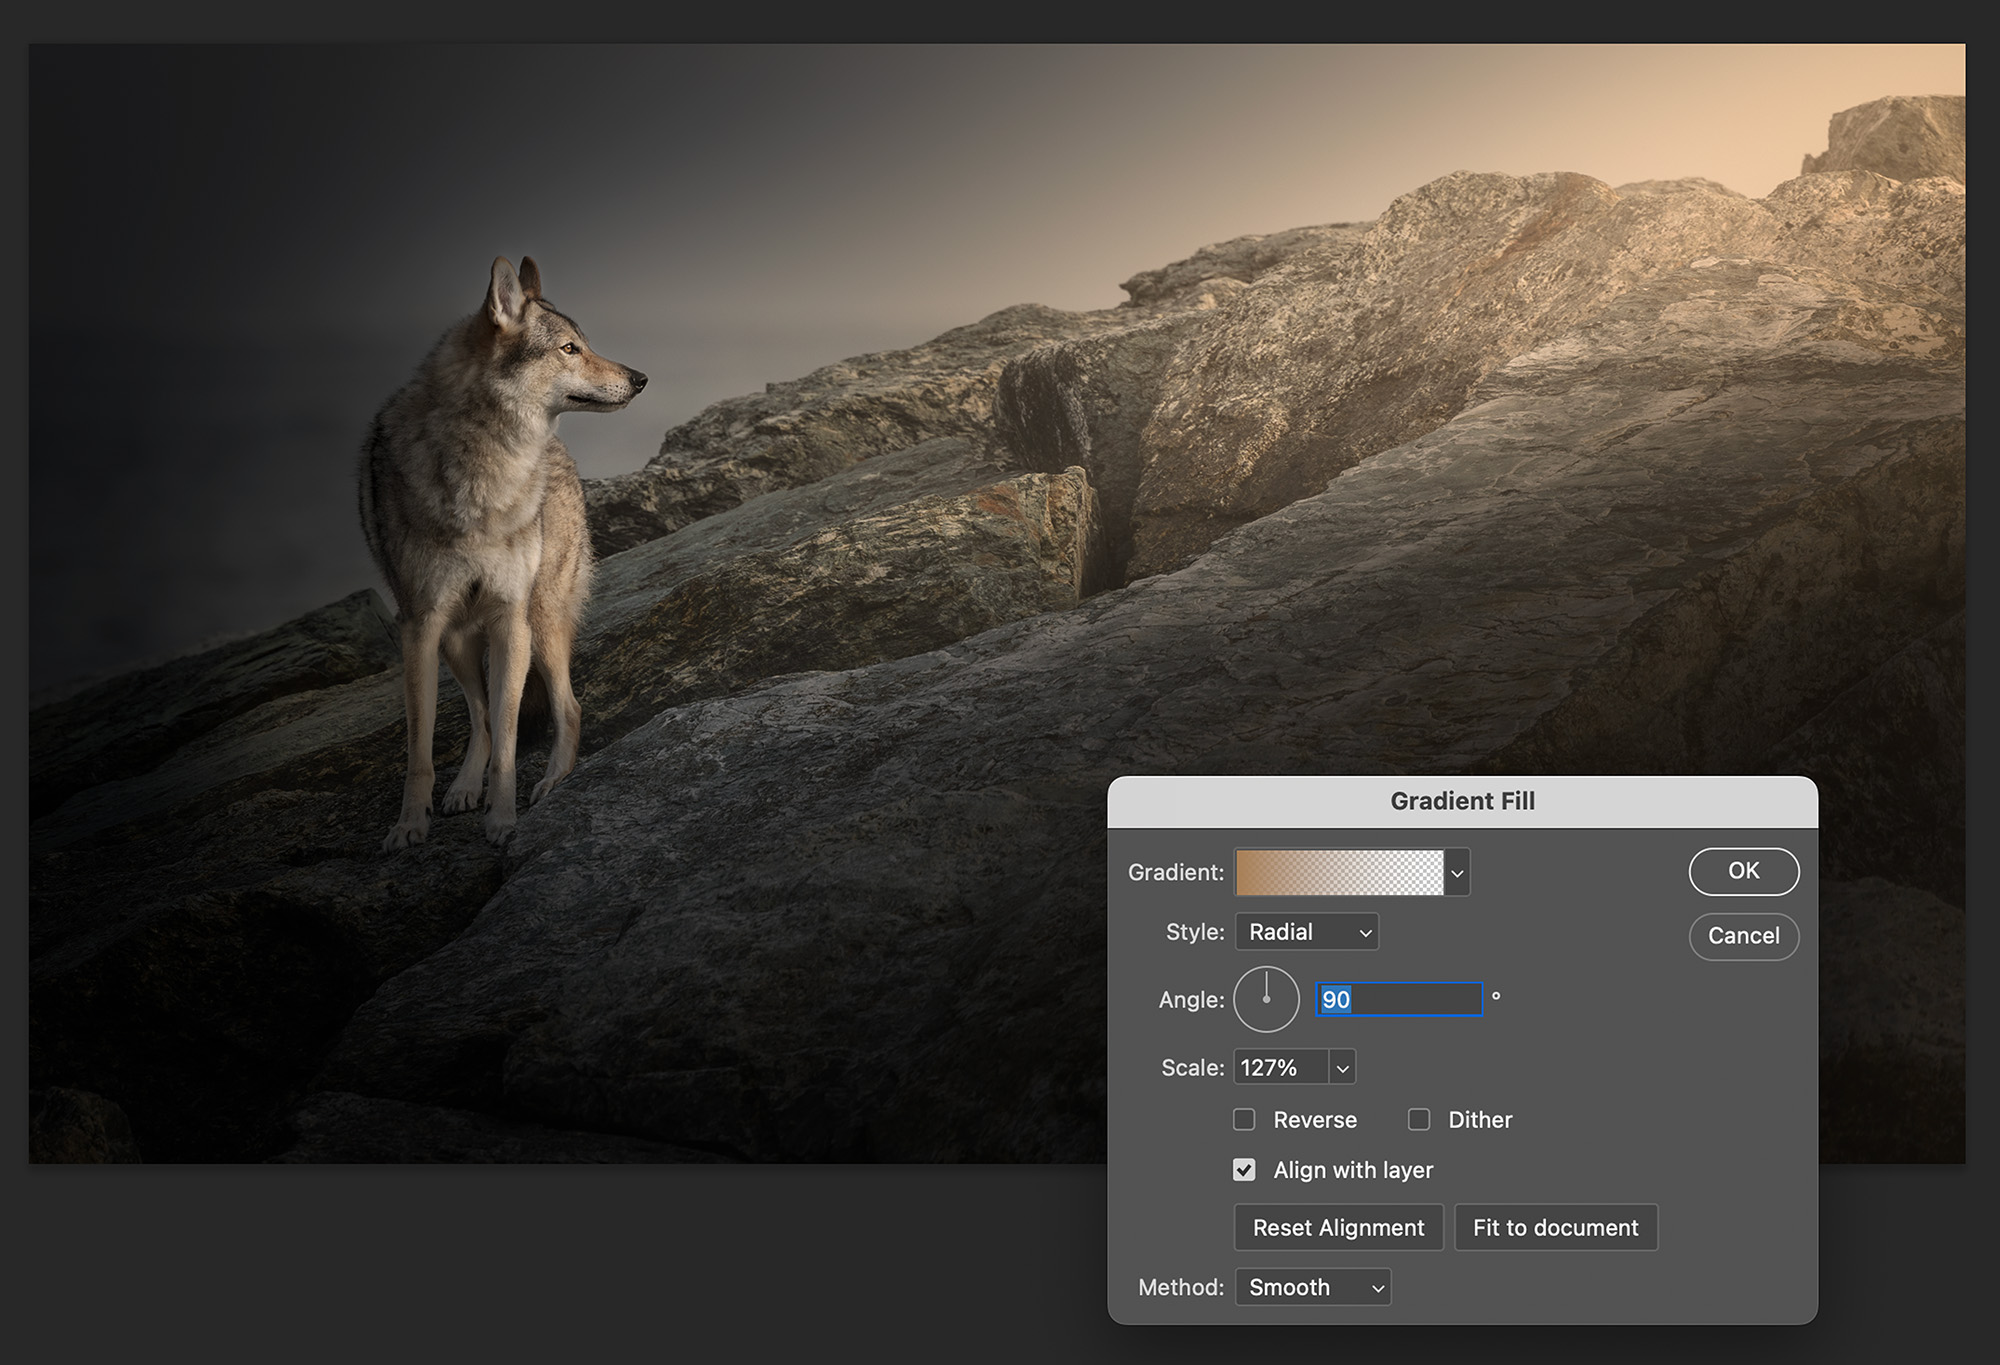Enable the Dither checkbox
2000x1365 pixels.
tap(1419, 1119)
